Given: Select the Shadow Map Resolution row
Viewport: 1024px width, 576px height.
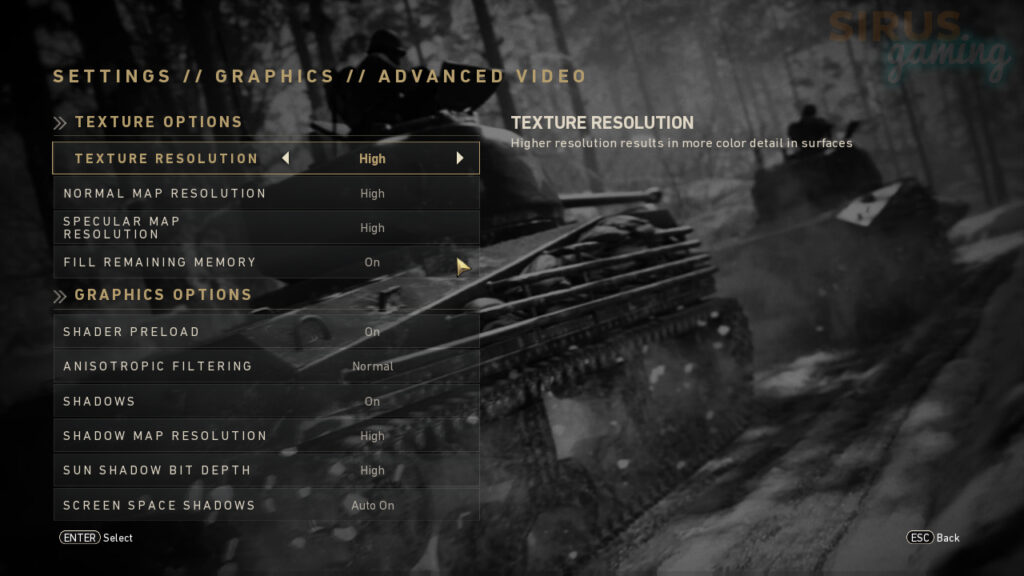Looking at the screenshot, I should (x=266, y=436).
